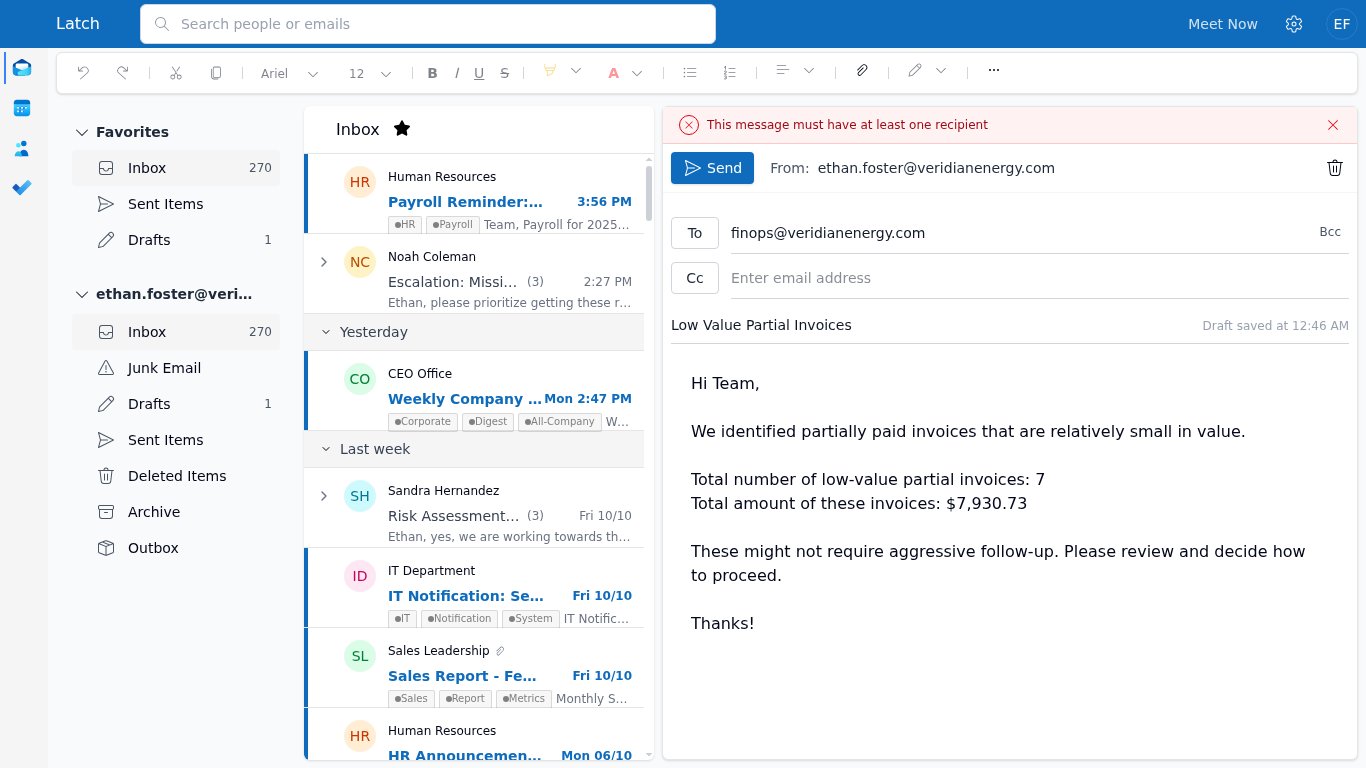Toggle bold formatting
This screenshot has width=1366, height=768.
(x=432, y=72)
